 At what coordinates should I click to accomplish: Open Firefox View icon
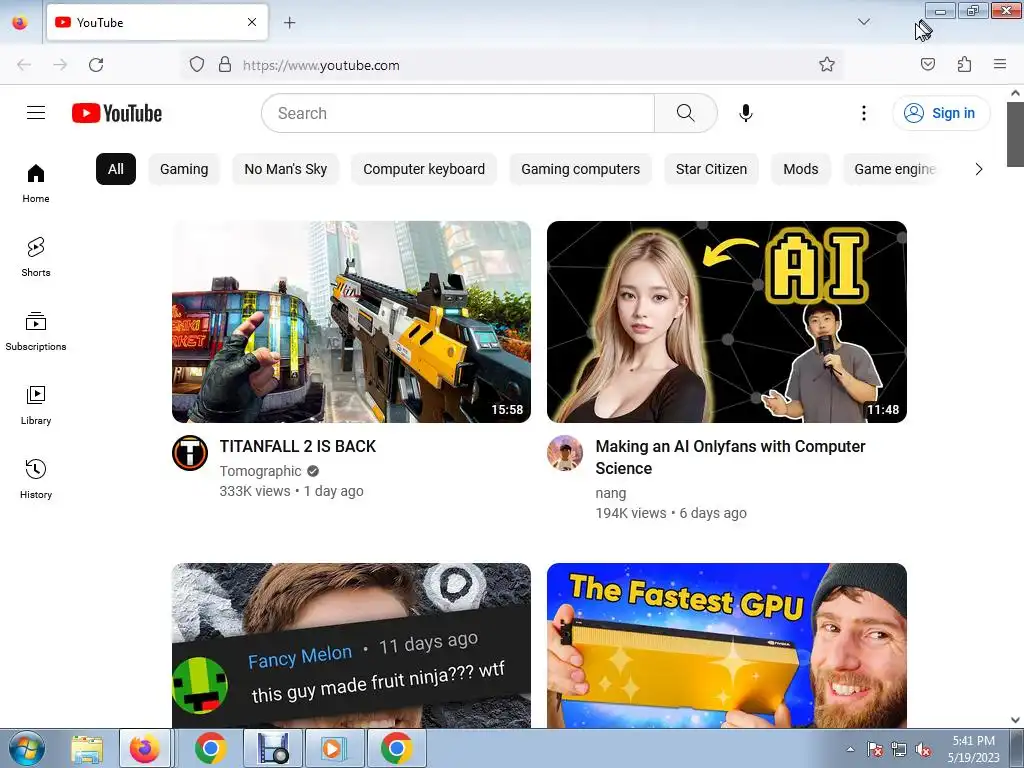[20, 22]
